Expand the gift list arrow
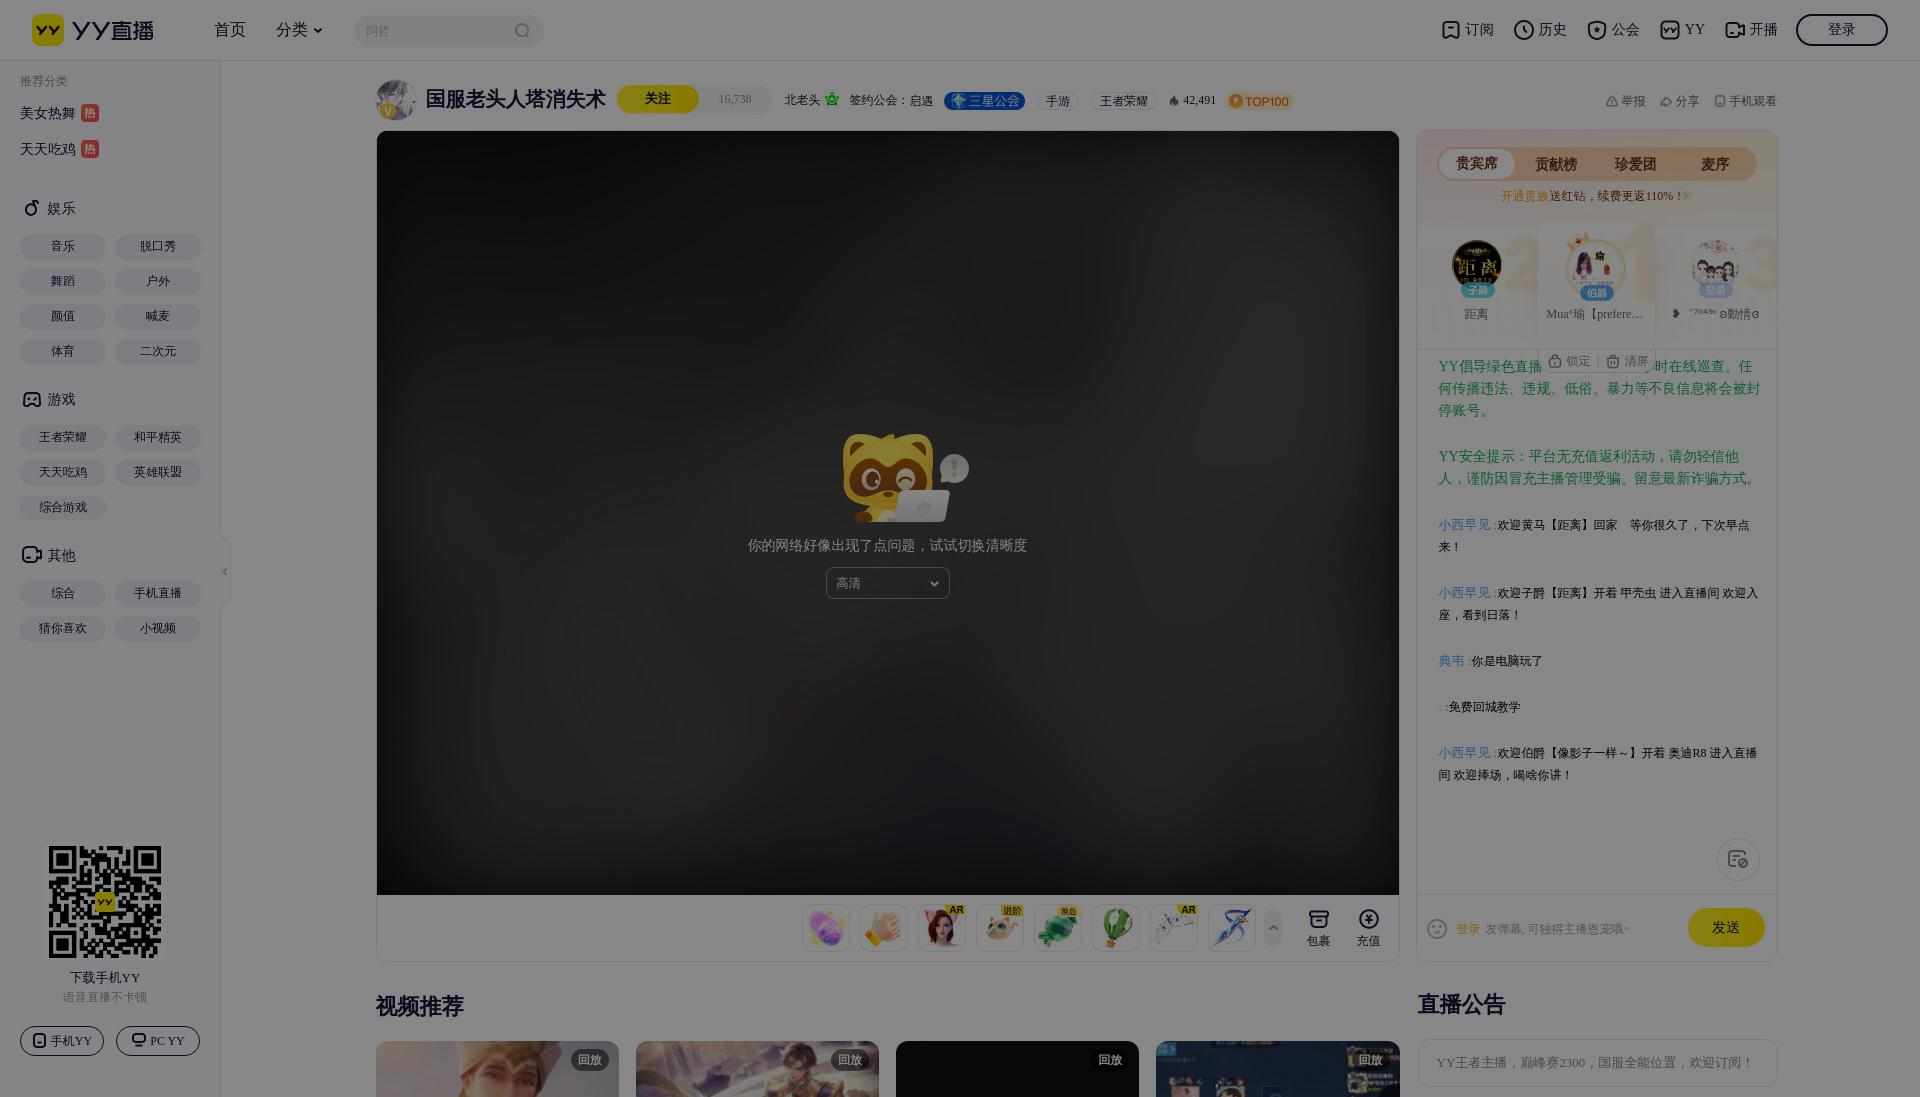 (x=1273, y=928)
